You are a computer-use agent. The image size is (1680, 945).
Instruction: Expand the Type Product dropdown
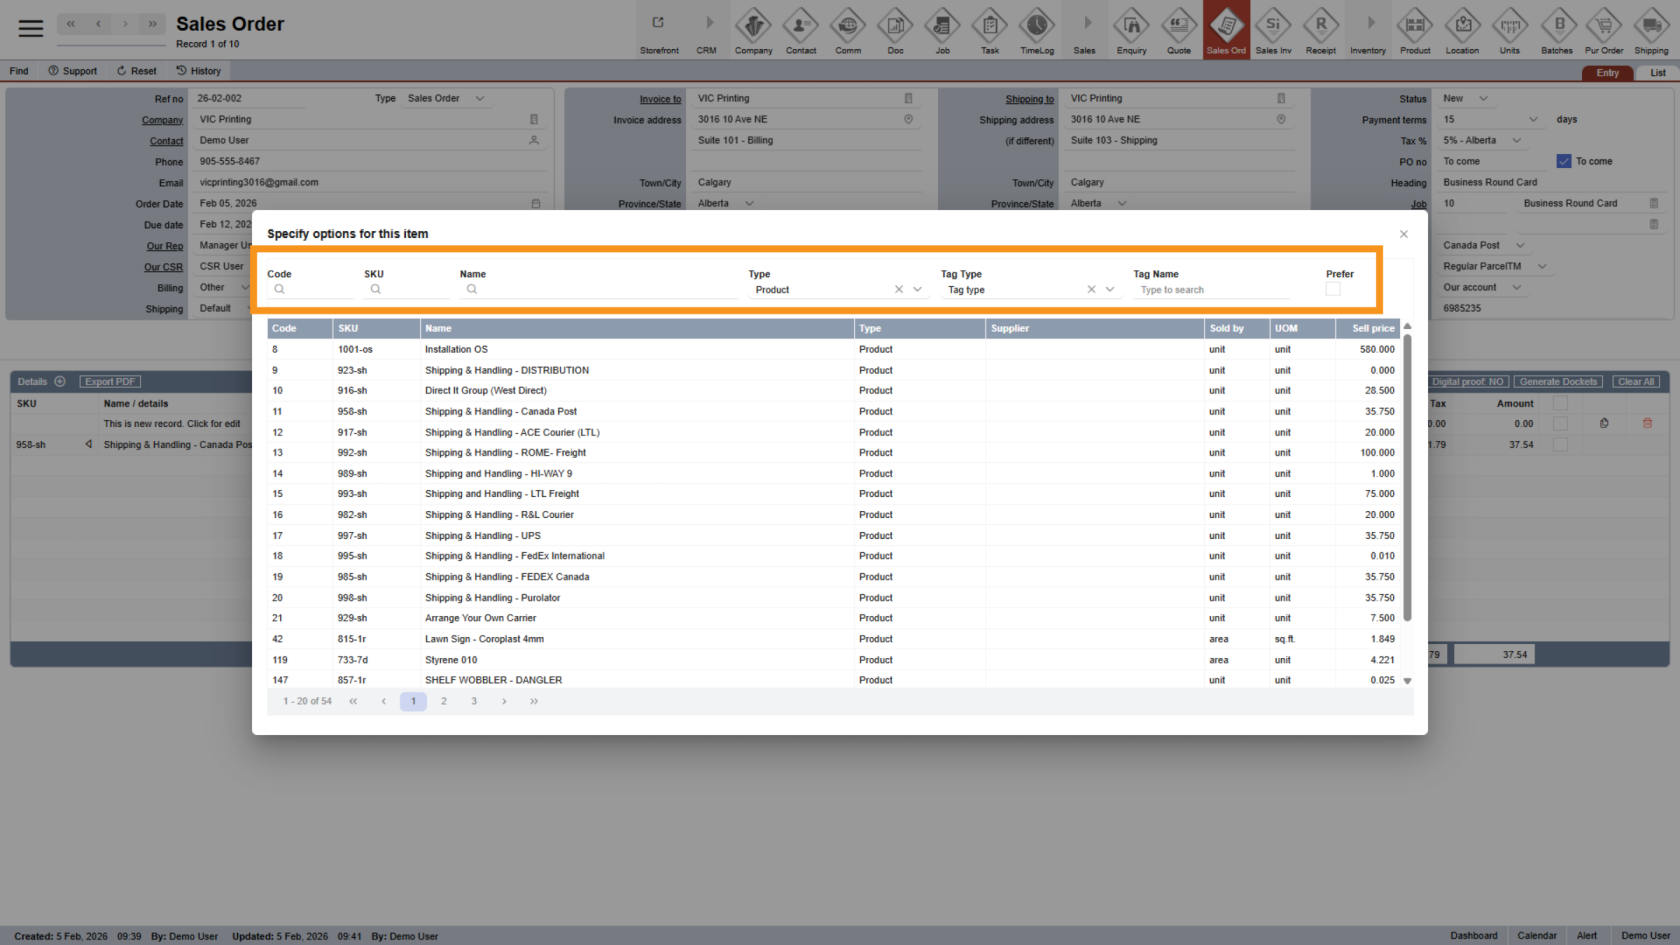point(917,290)
